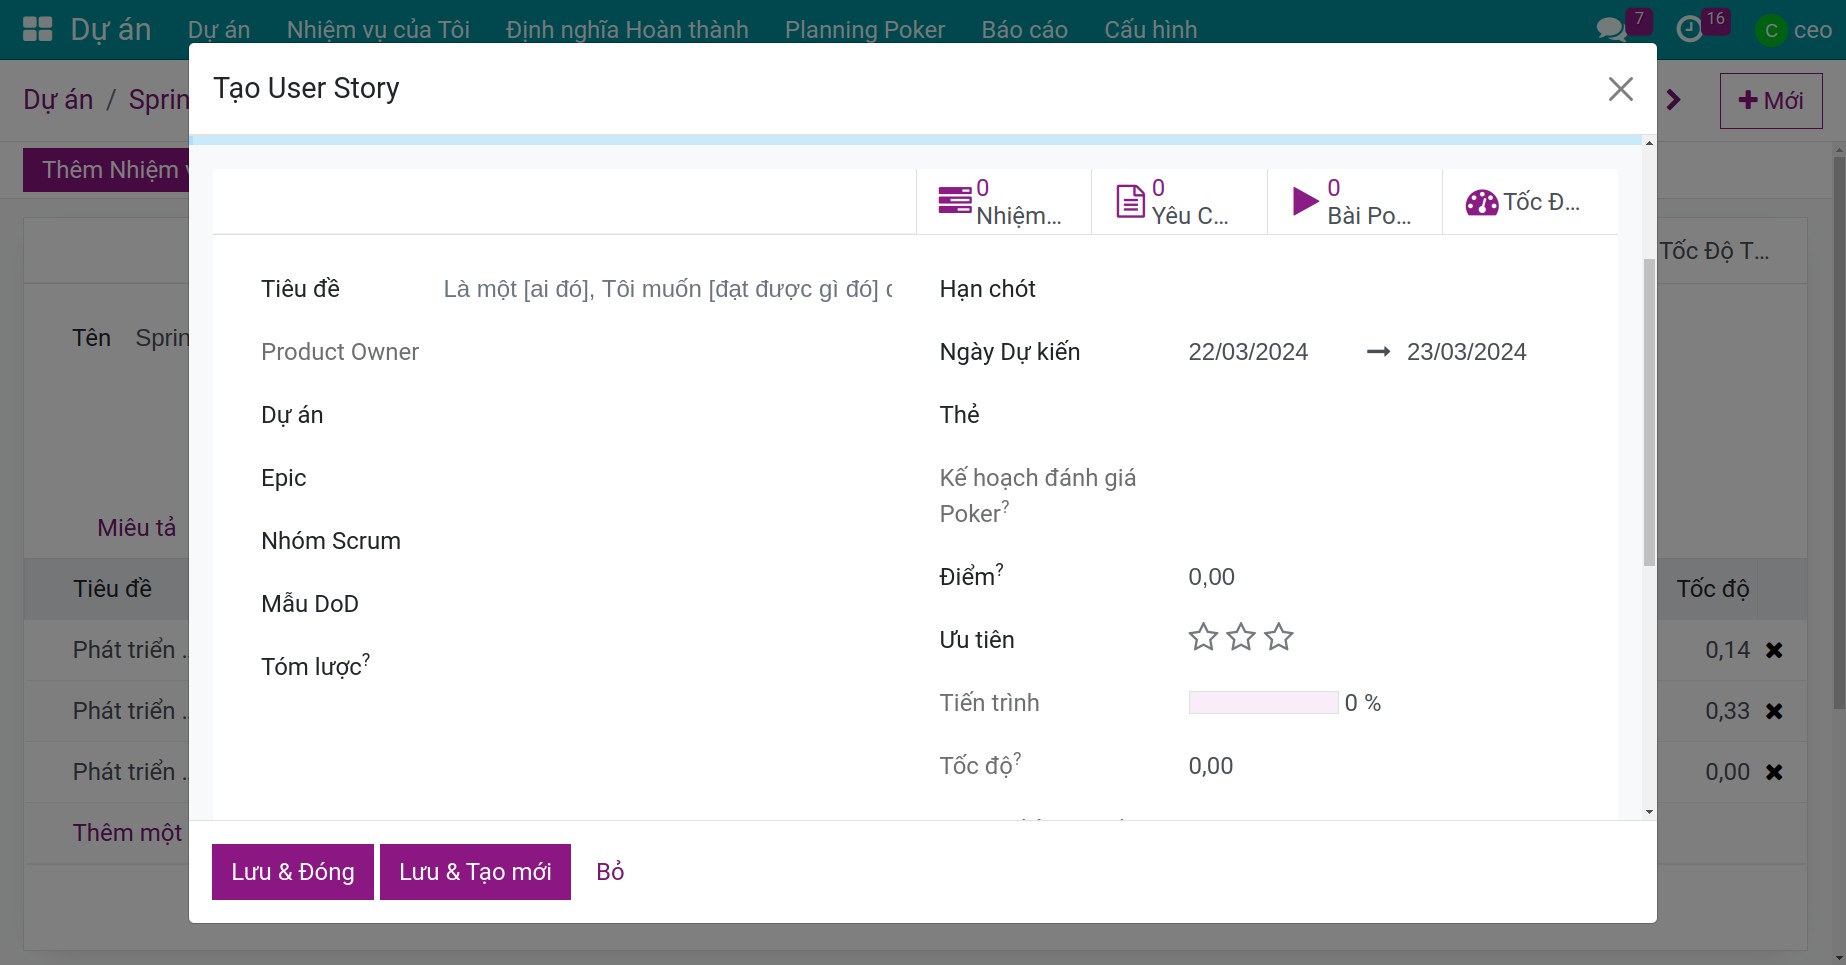Open the activities clock icon with badge 16

pos(1690,29)
